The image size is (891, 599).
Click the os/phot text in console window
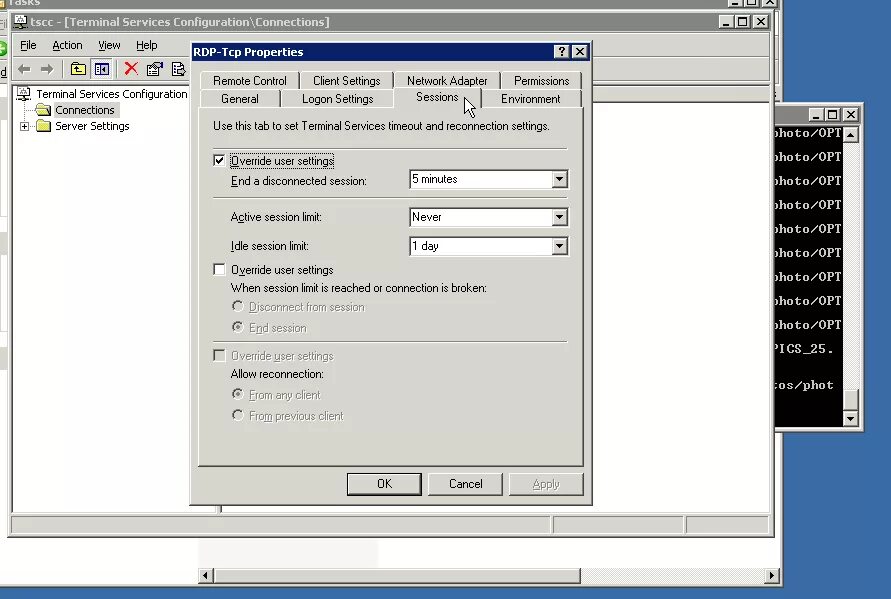(x=804, y=385)
